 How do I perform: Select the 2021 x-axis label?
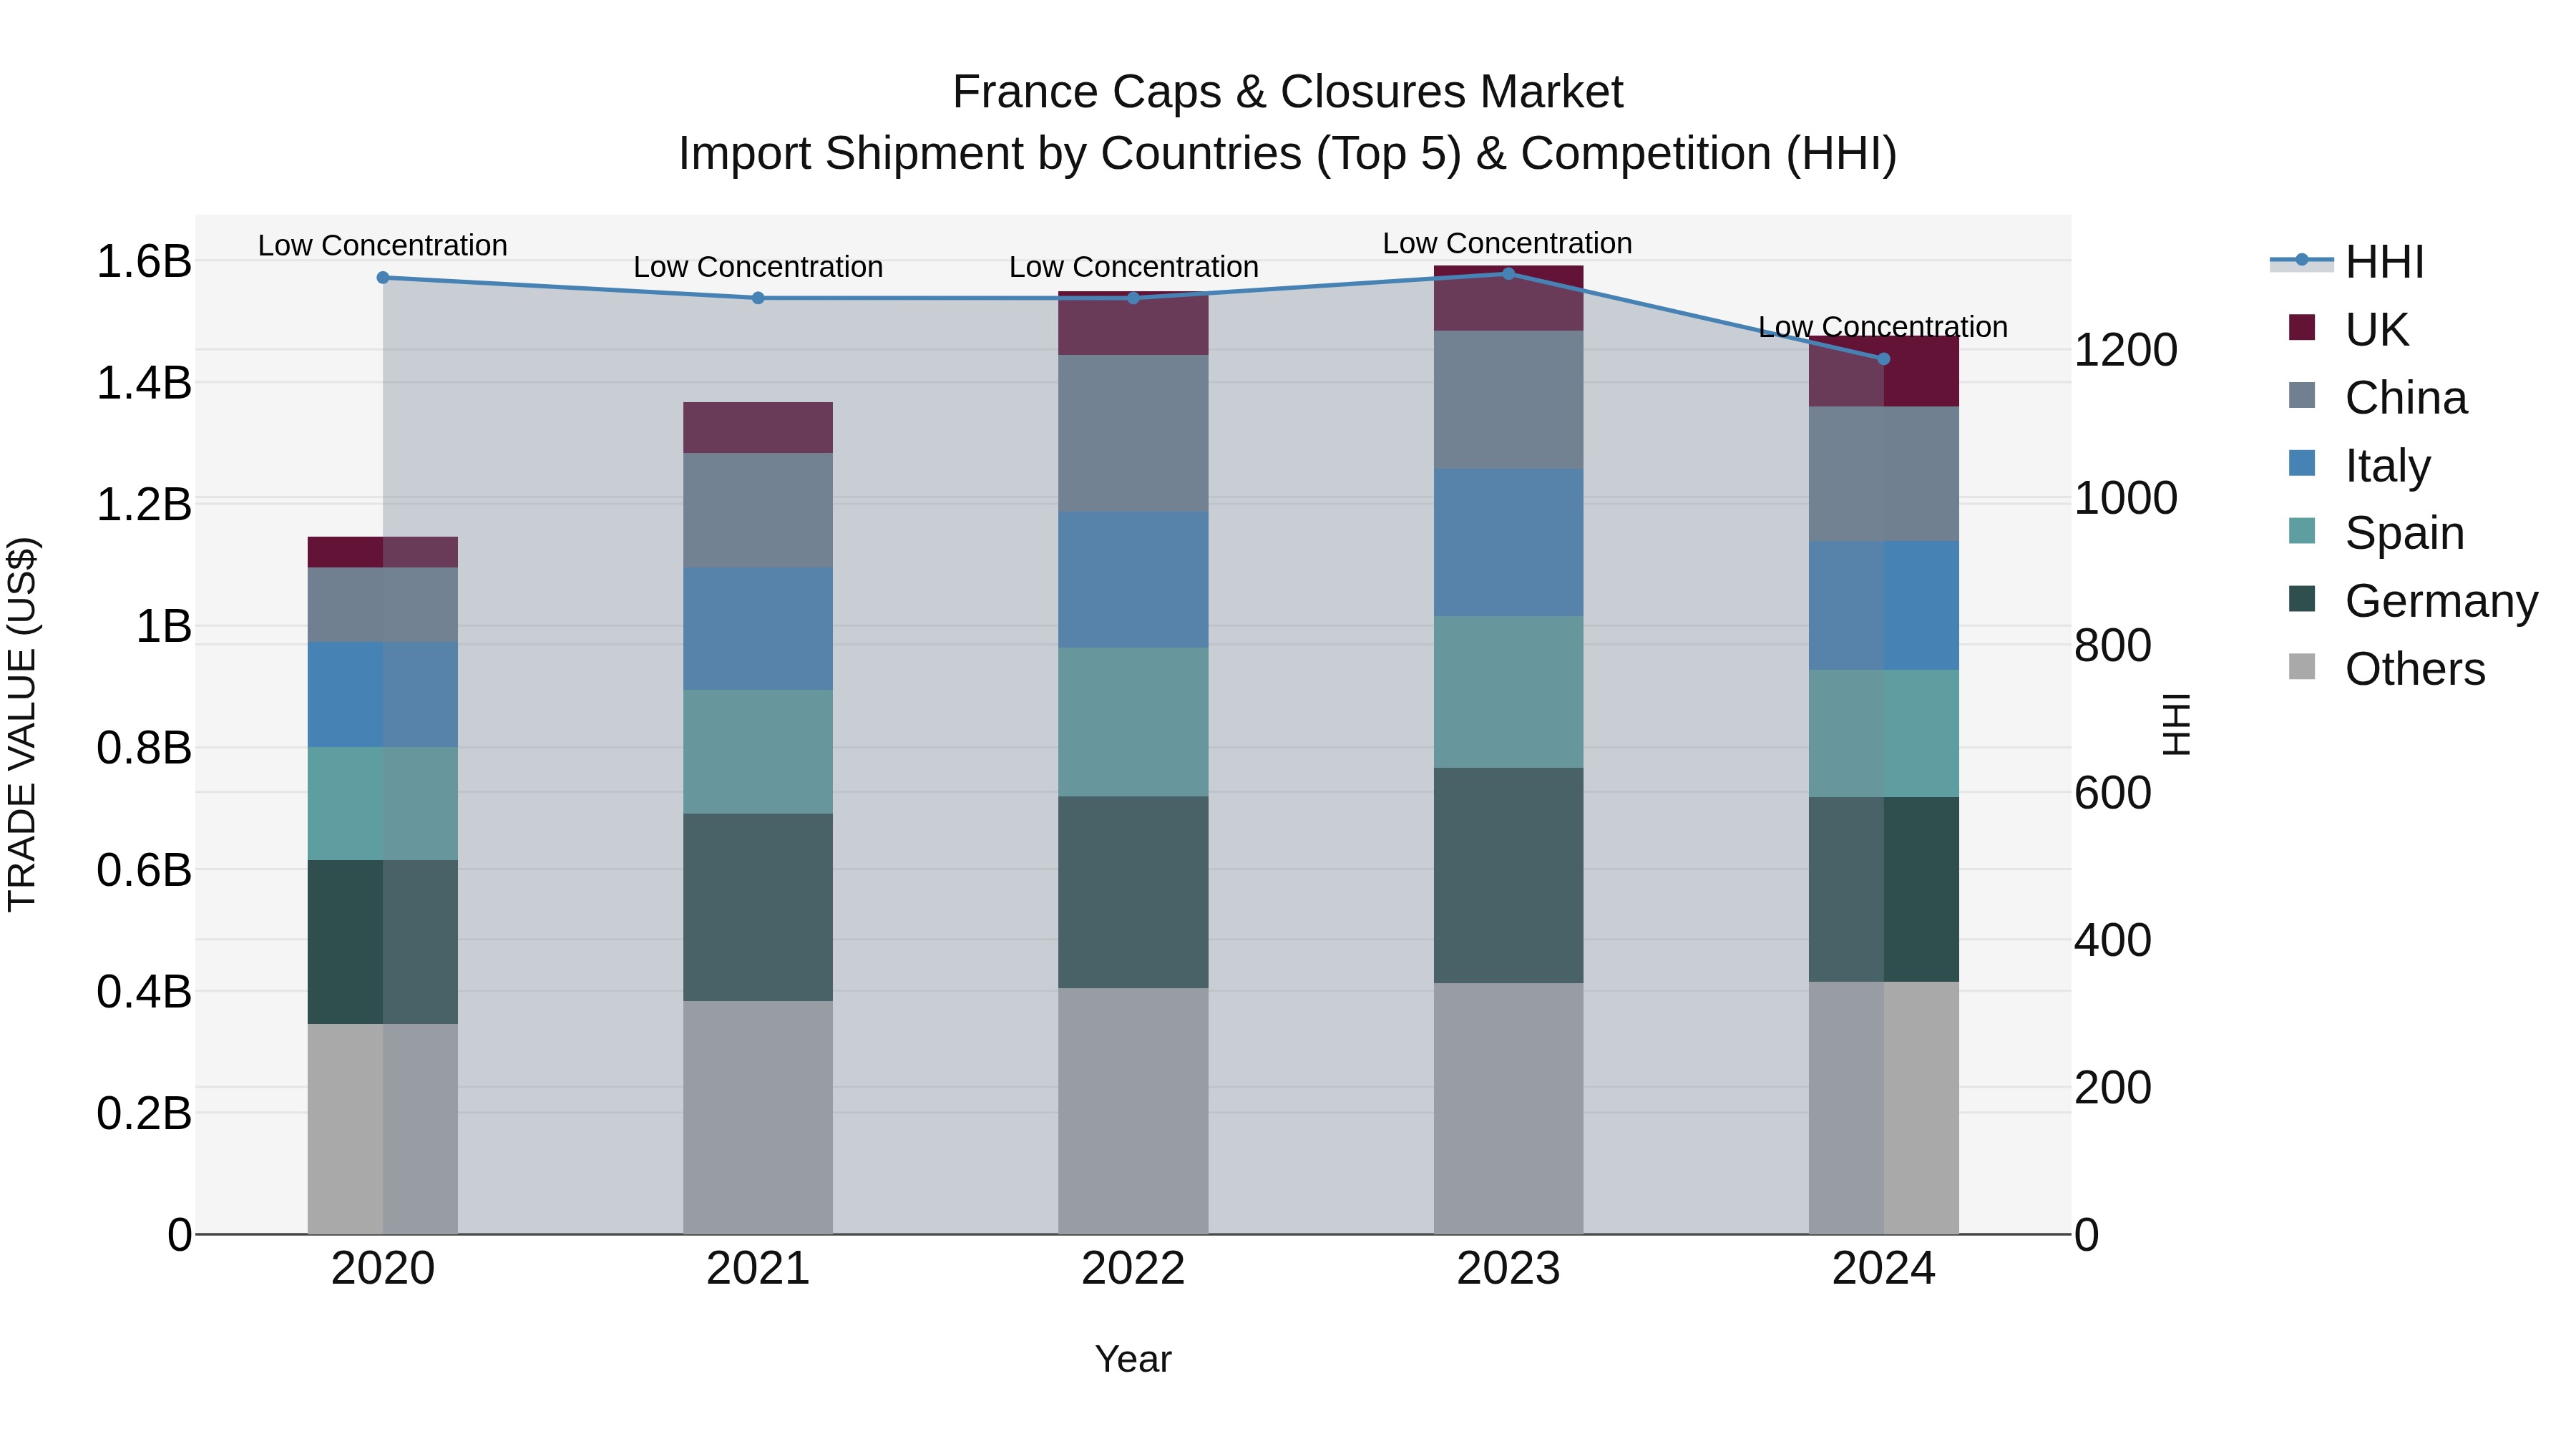[758, 1269]
